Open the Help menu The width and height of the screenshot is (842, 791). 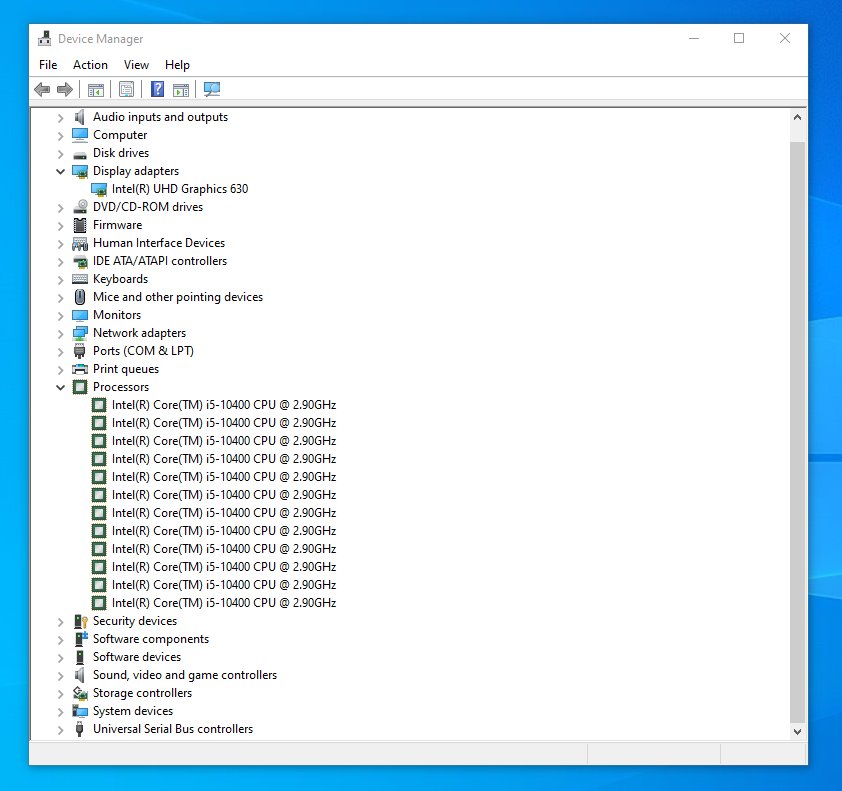pos(177,64)
